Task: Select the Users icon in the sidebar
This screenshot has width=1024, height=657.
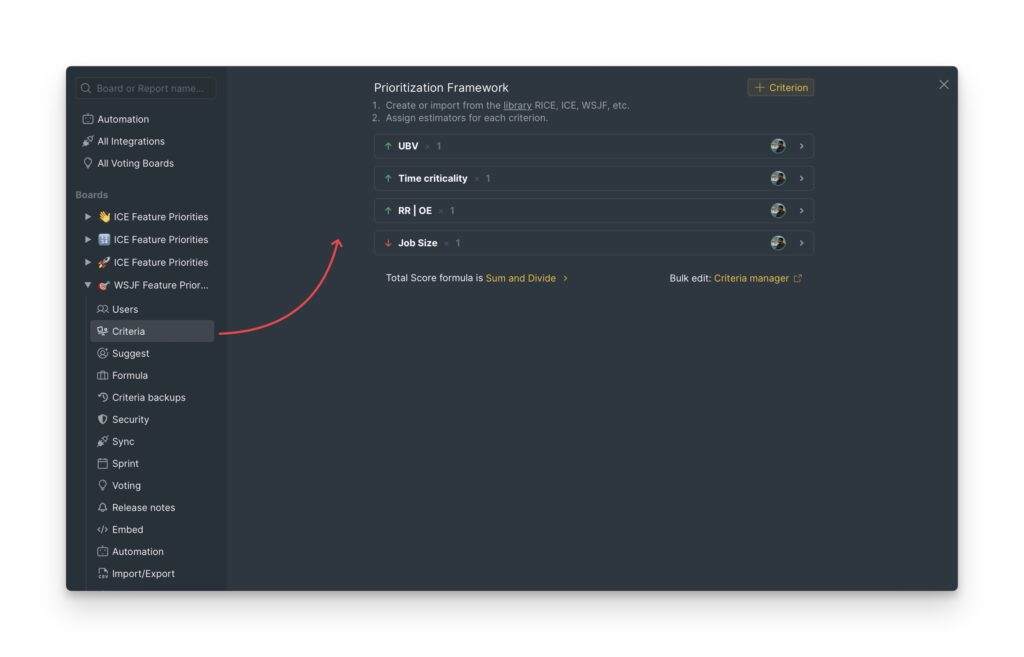Action: [x=101, y=309]
